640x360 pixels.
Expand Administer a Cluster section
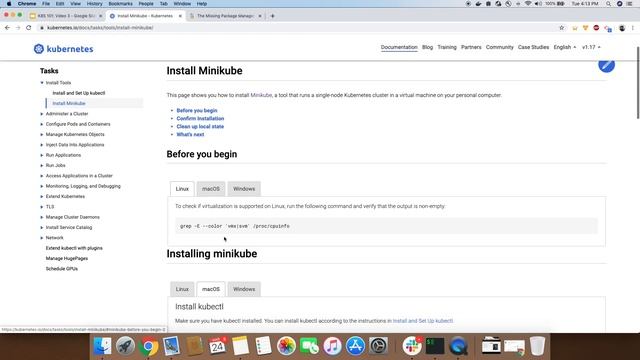42,114
